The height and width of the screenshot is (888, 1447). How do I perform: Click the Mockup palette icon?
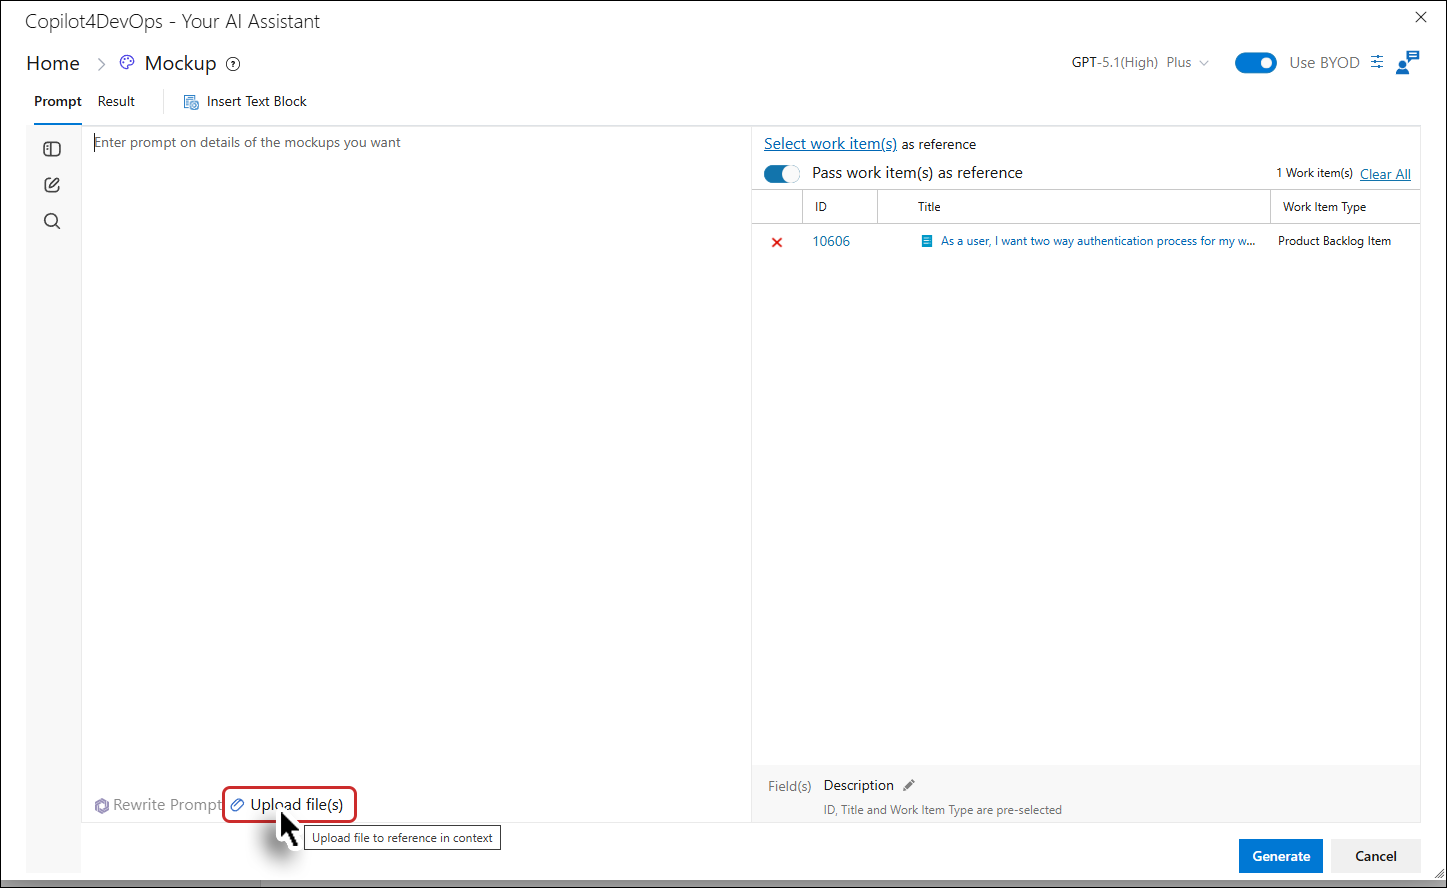(x=127, y=63)
